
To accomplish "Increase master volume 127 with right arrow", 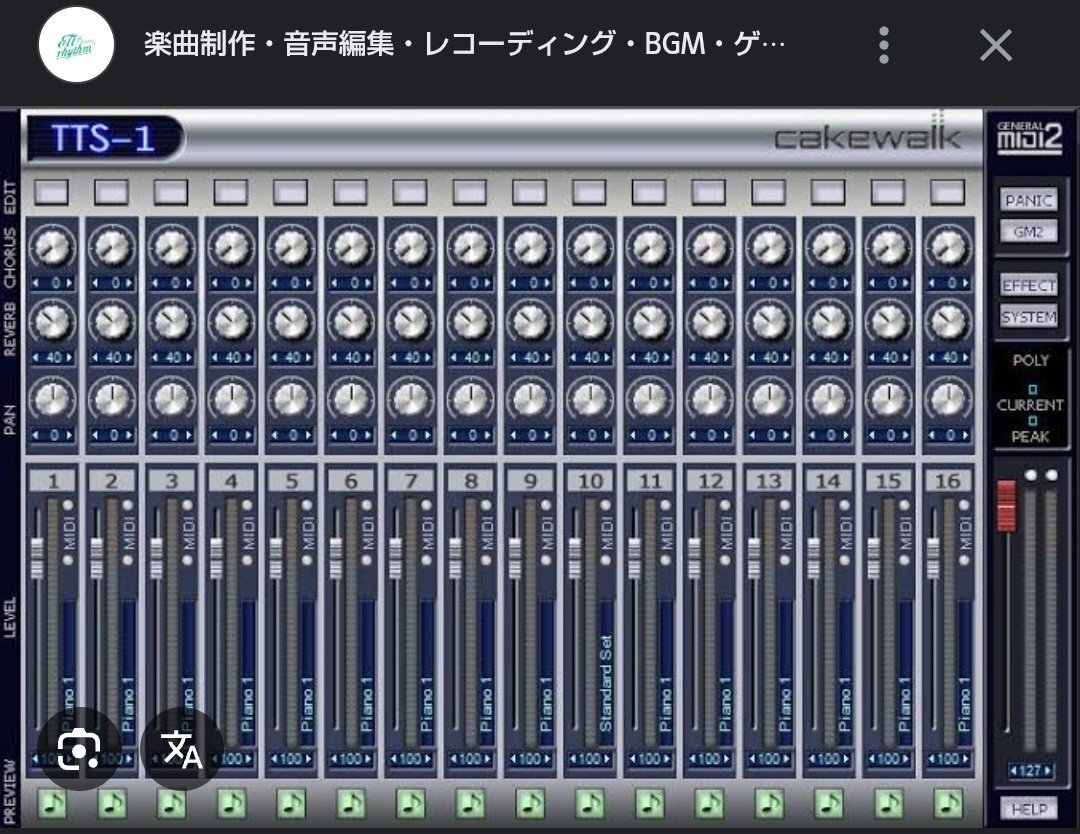I will pos(1048,771).
